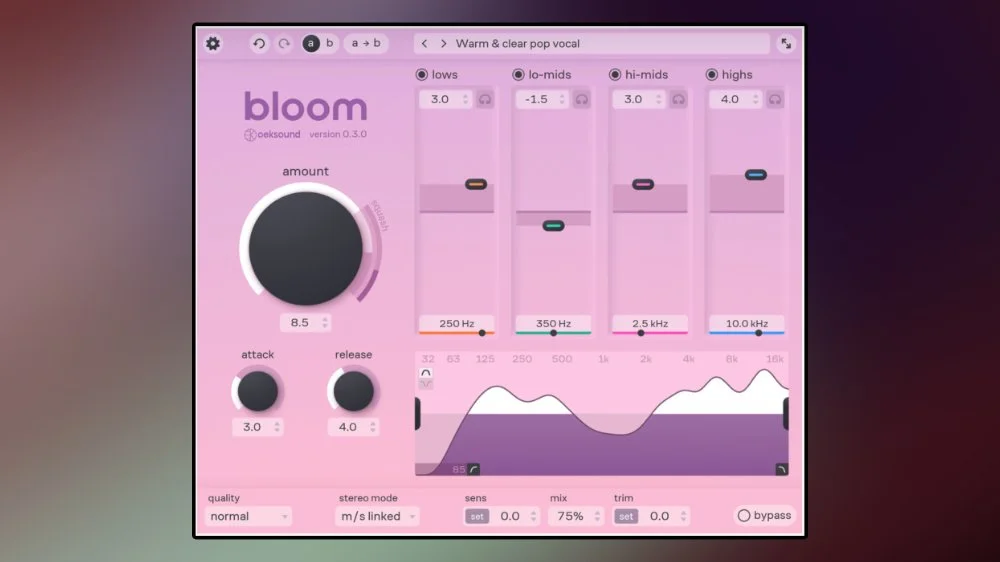The height and width of the screenshot is (562, 1000).
Task: Solo-listen to the lows band
Action: [485, 100]
